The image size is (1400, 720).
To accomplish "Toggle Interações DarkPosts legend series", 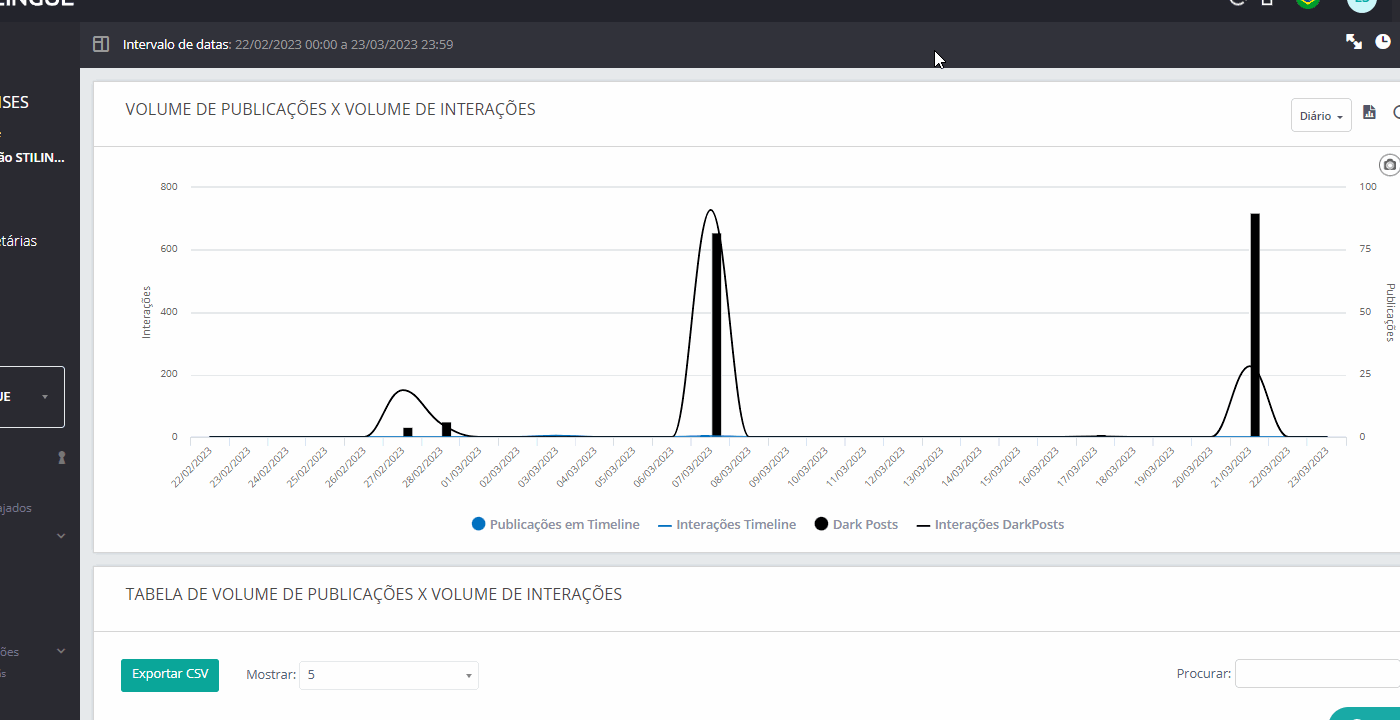I will point(990,524).
